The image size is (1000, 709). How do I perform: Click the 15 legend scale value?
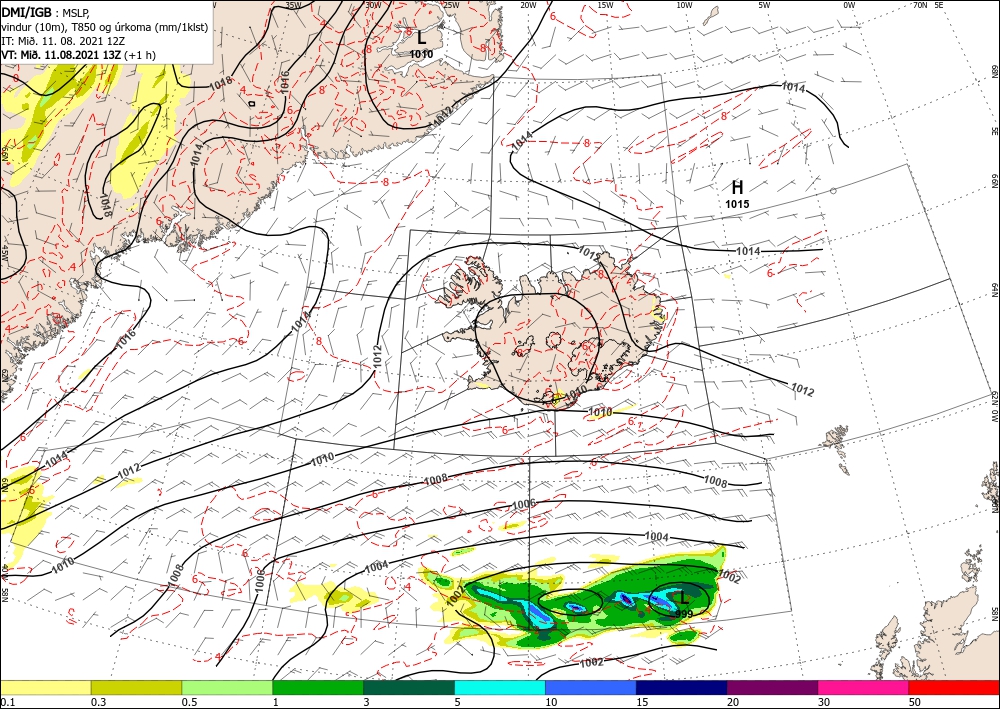point(642,702)
